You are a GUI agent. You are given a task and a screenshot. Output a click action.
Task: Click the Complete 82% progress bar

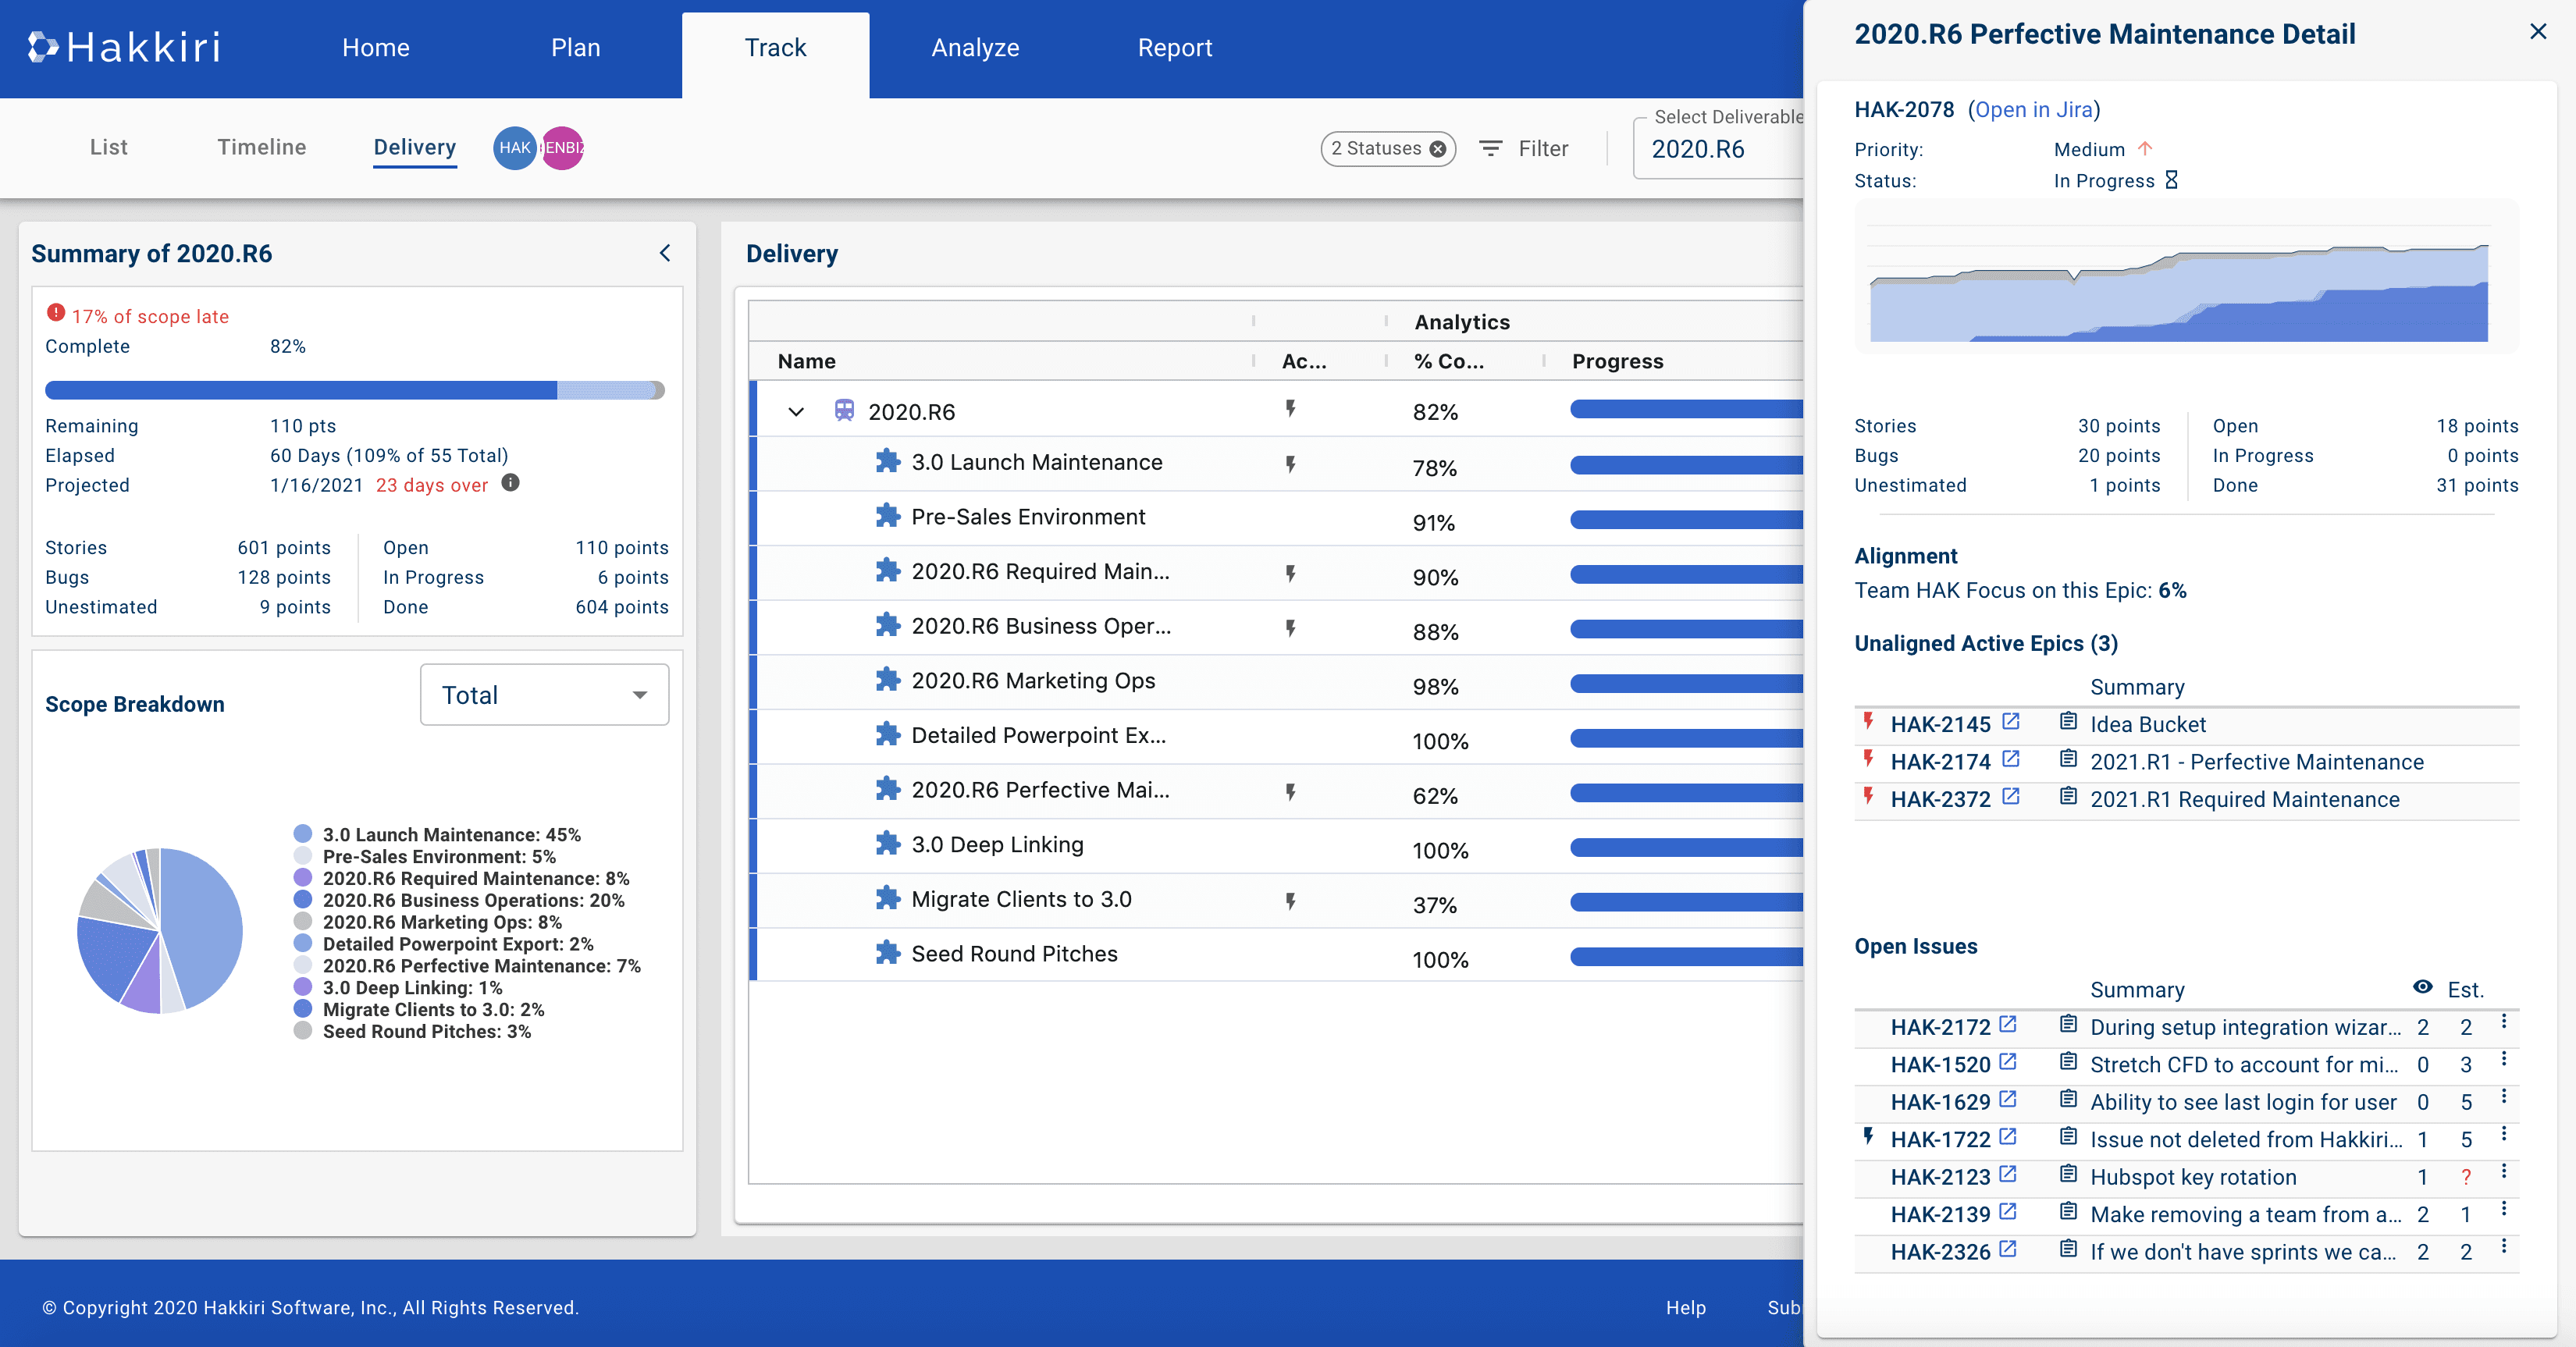coord(354,391)
